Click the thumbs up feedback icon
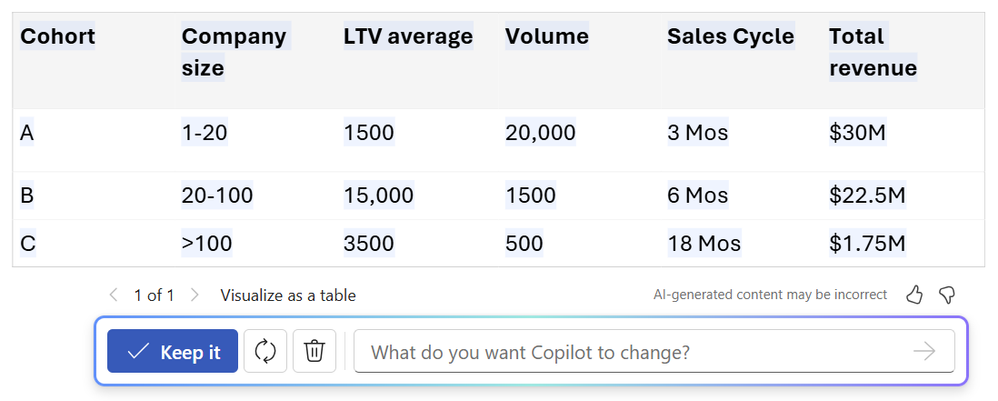Viewport: 998px width, 401px height. (x=914, y=295)
